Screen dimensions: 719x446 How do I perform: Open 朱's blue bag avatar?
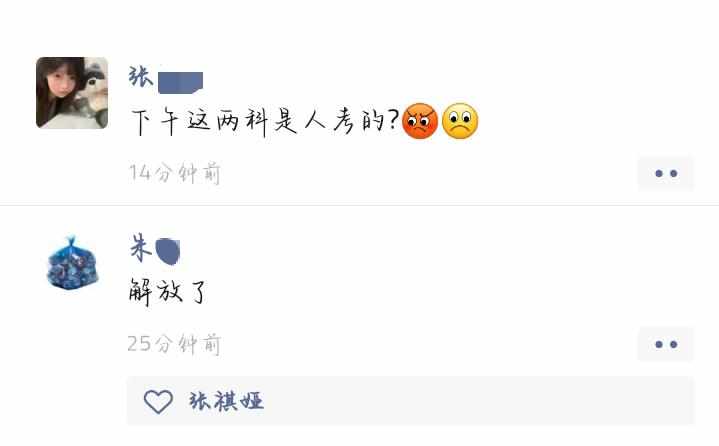tap(72, 263)
